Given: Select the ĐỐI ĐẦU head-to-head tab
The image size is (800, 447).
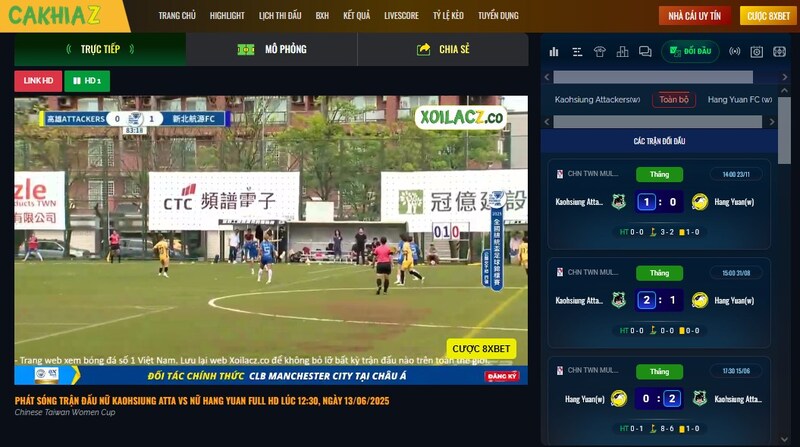Looking at the screenshot, I should point(690,51).
